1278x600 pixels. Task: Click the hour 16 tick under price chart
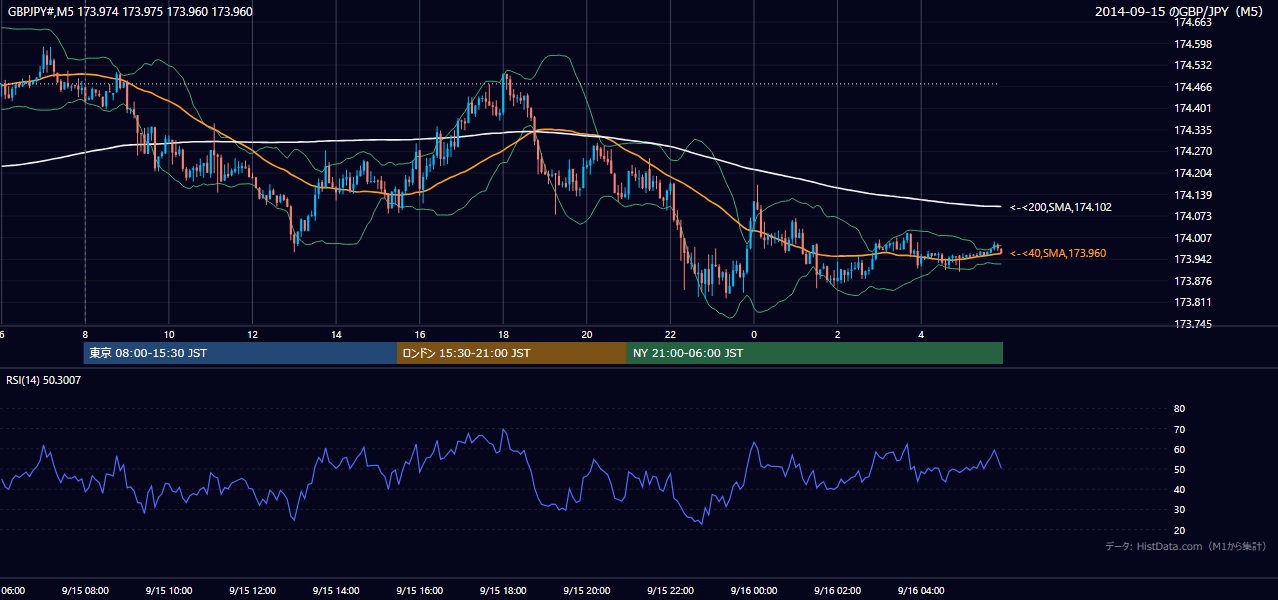point(420,335)
